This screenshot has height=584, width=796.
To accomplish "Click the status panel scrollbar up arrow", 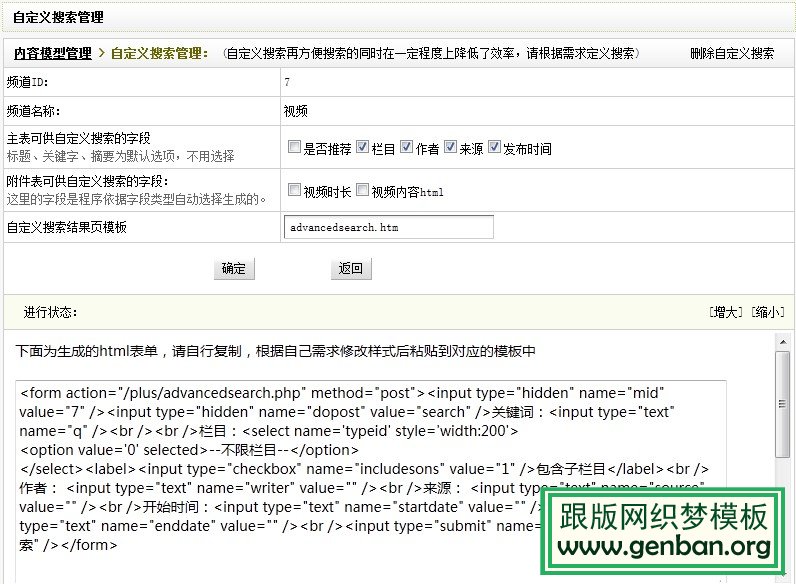I will (x=784, y=340).
